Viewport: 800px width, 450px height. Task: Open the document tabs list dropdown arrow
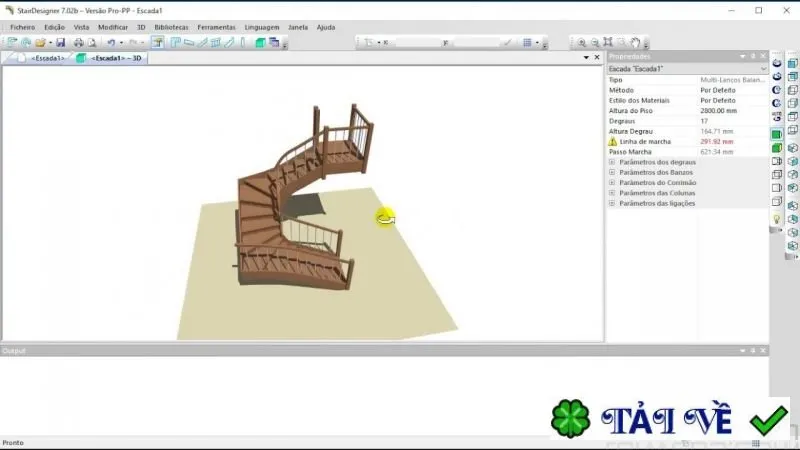coord(586,58)
